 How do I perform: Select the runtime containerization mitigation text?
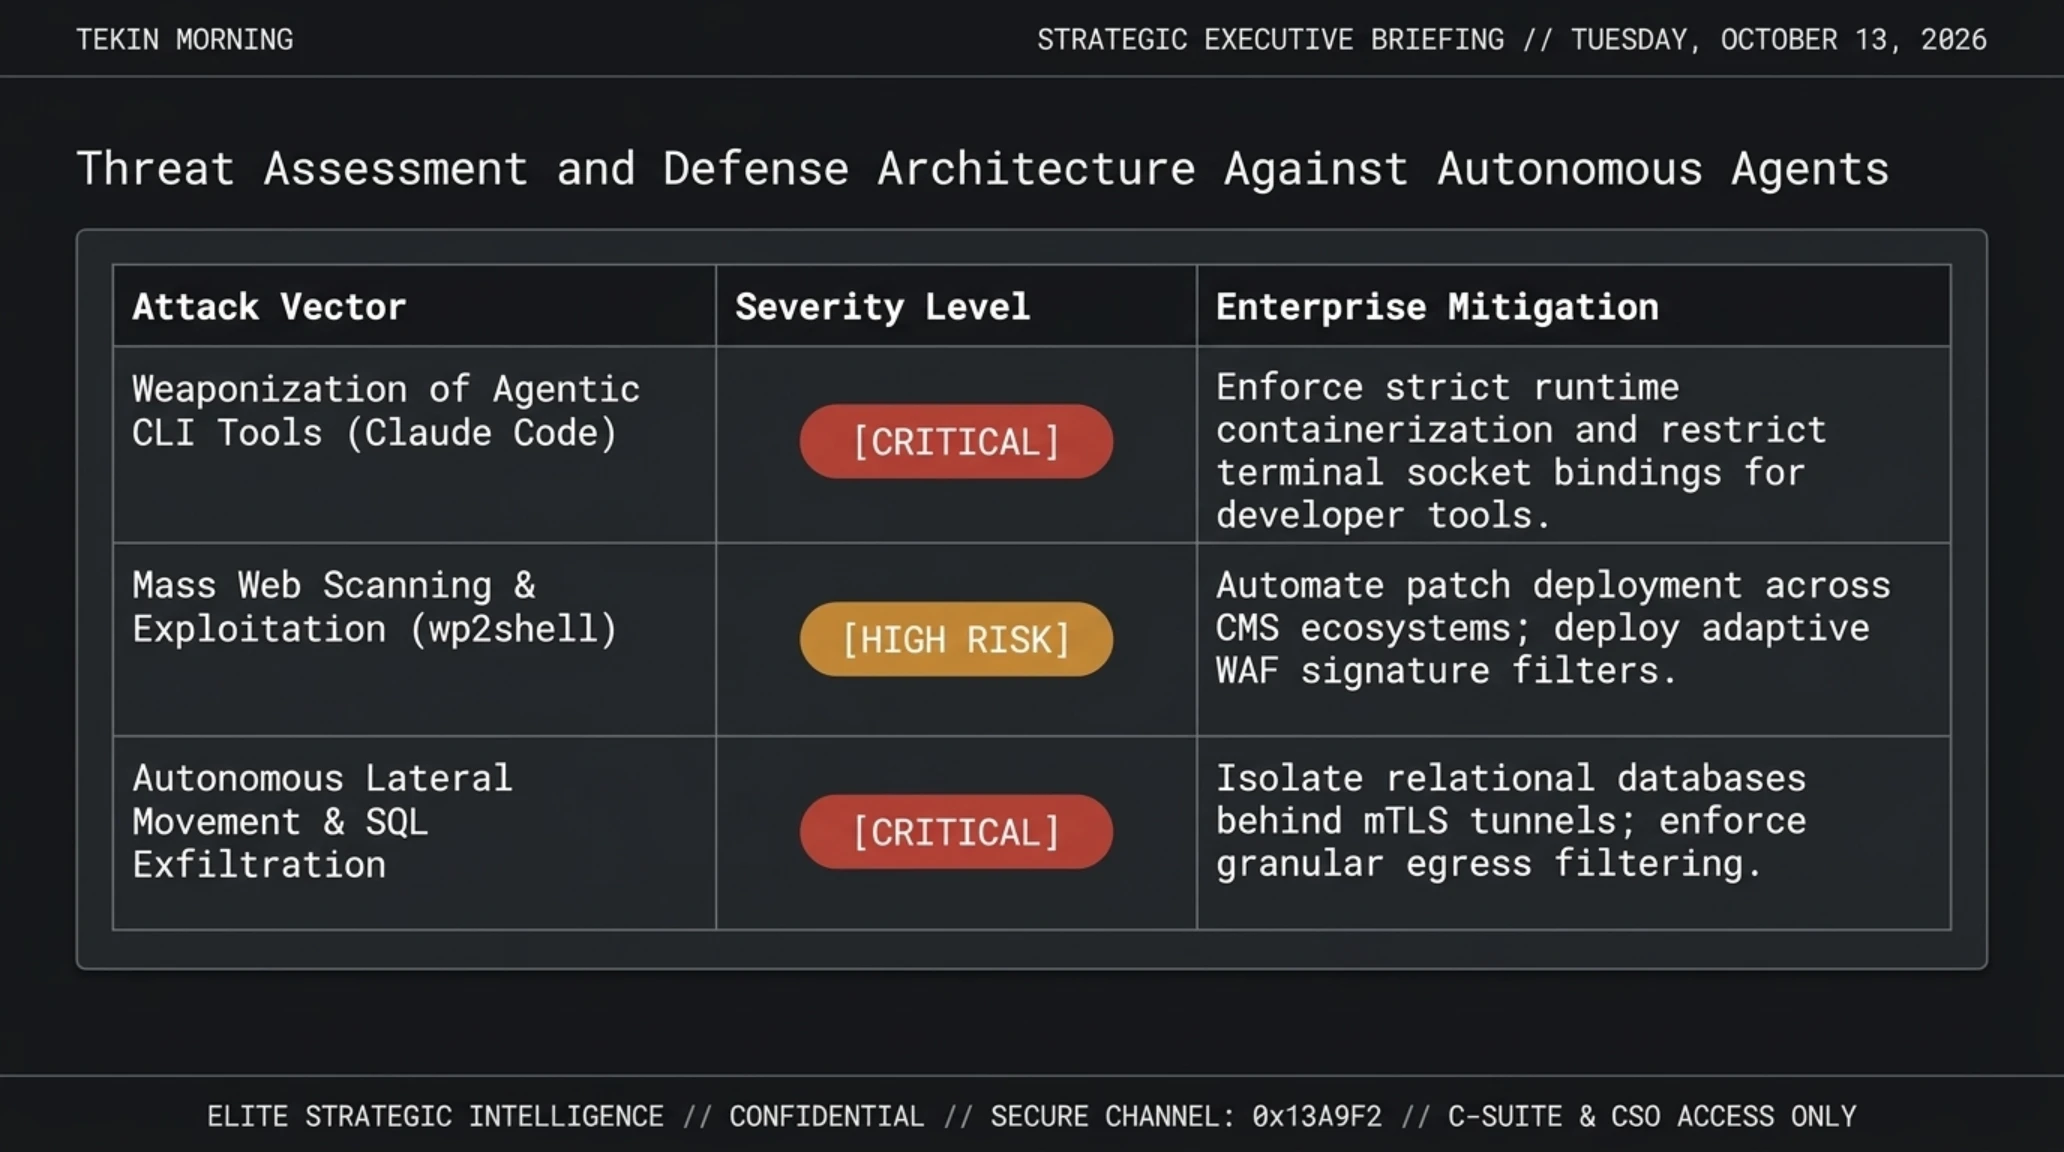pyautogui.click(x=1521, y=451)
